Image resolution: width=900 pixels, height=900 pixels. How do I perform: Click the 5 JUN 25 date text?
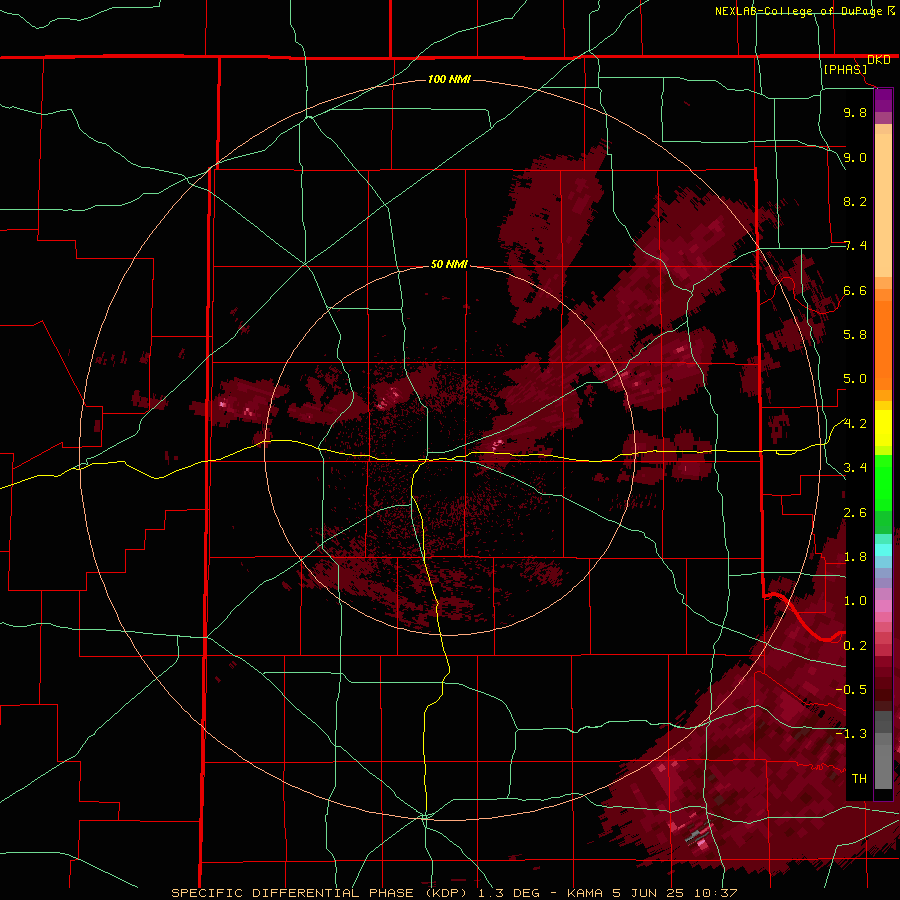point(647,893)
